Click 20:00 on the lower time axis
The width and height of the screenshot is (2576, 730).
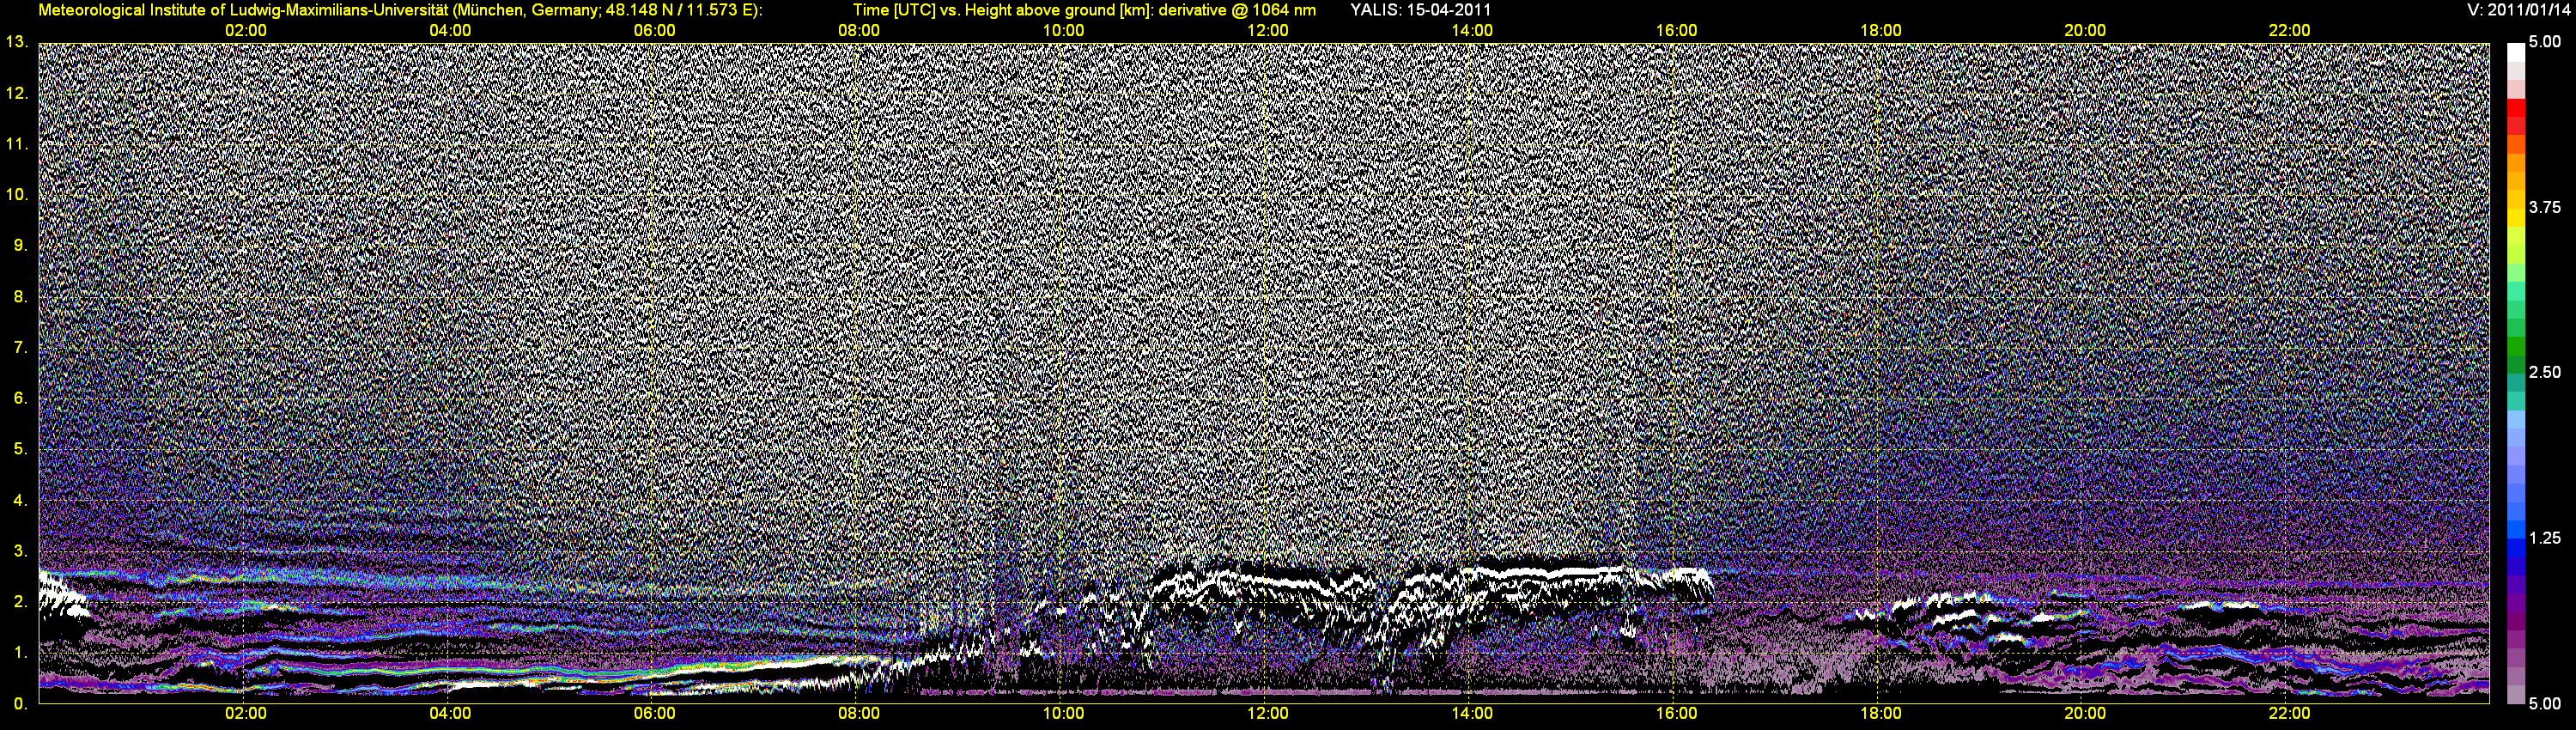coord(2085,713)
